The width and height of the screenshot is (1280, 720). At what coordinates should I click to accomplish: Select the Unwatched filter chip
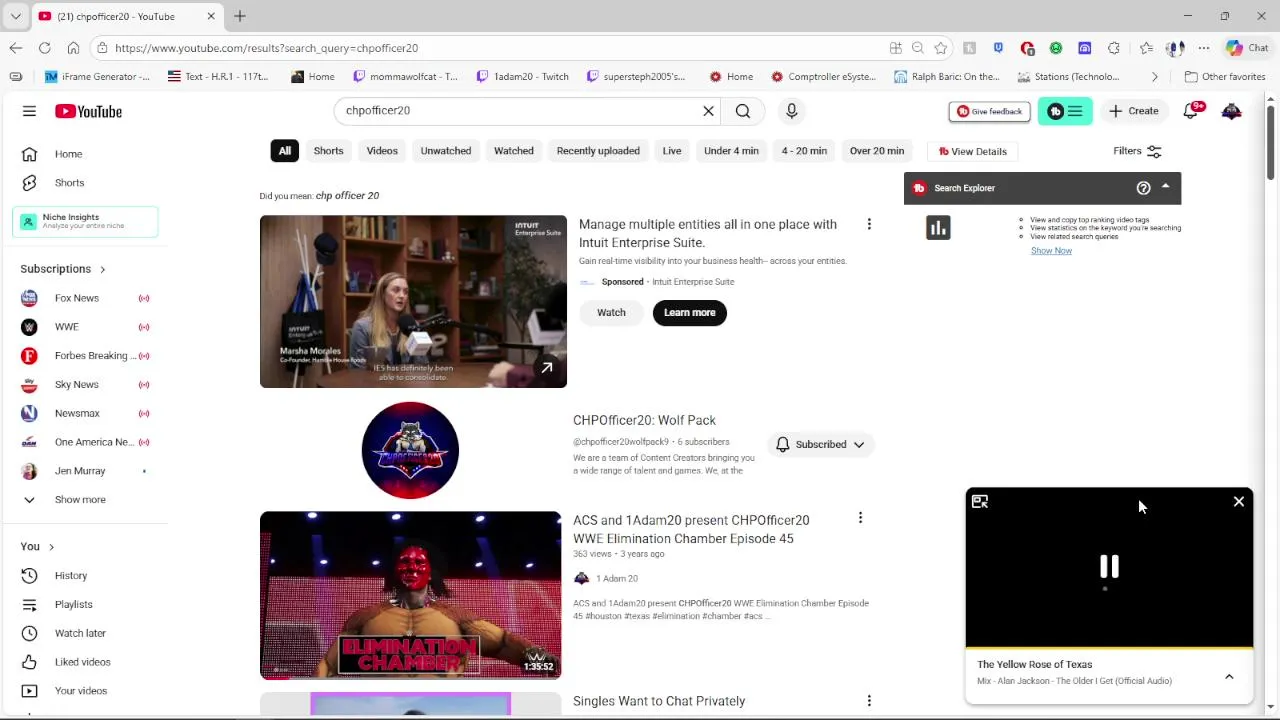[446, 151]
